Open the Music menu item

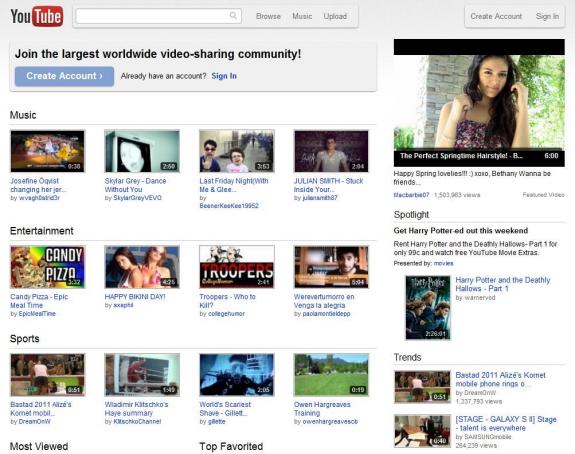(302, 16)
